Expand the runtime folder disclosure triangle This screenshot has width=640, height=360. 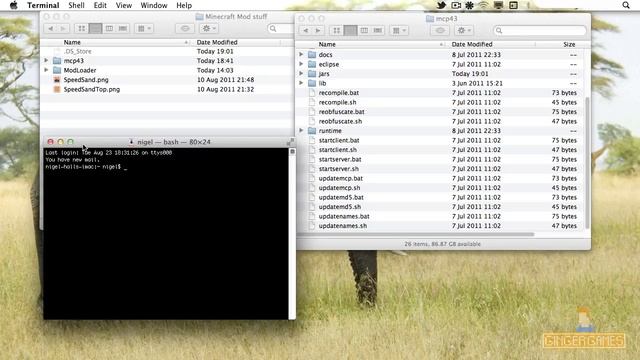tap(301, 131)
